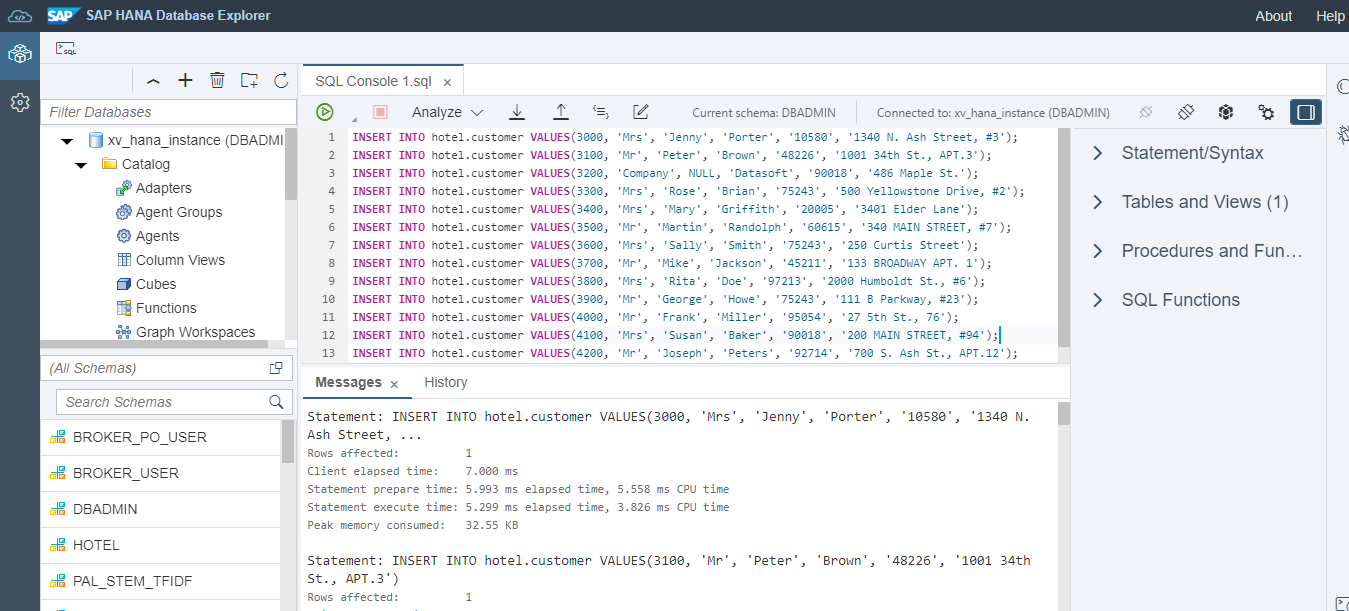Click the SAP logo in the header

tap(63, 16)
